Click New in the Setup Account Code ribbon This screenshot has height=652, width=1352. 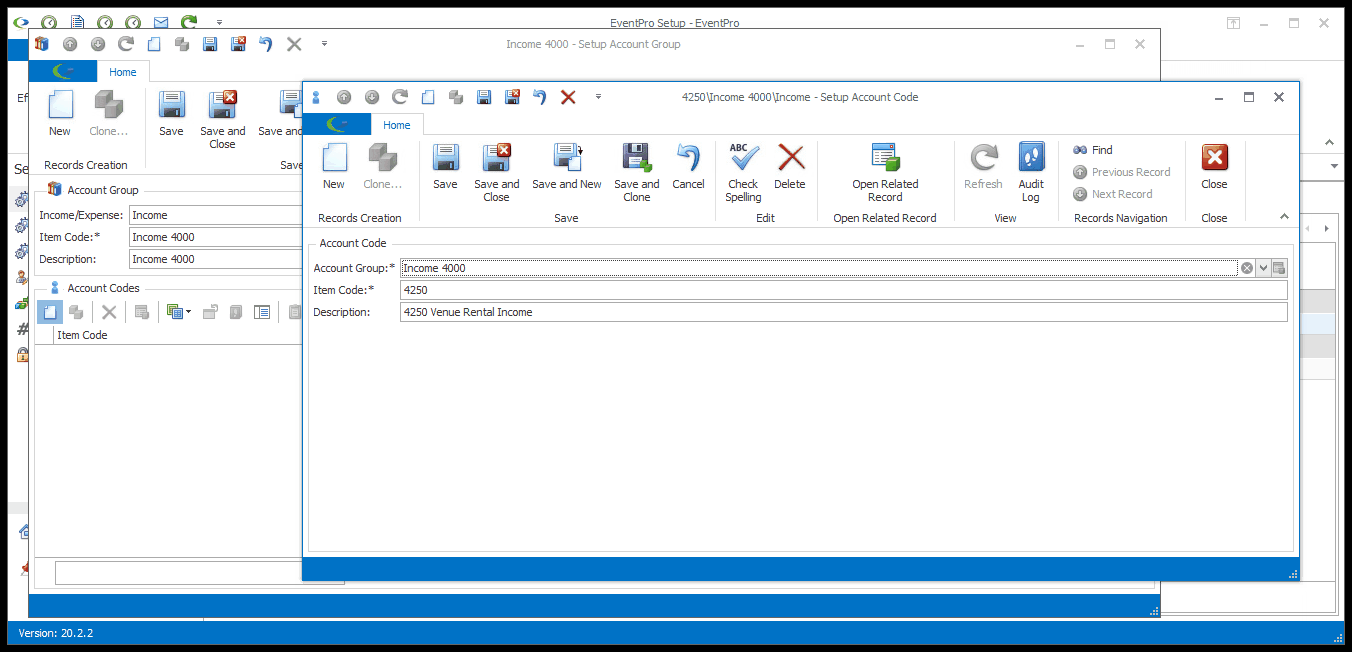point(334,167)
